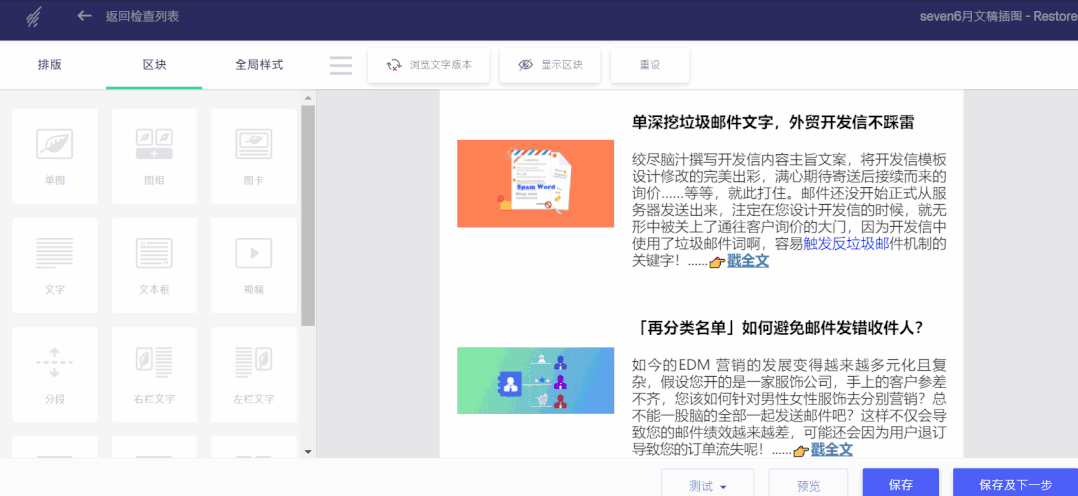Select the 文本框 block
This screenshot has width=1078, height=496.
pos(154,266)
